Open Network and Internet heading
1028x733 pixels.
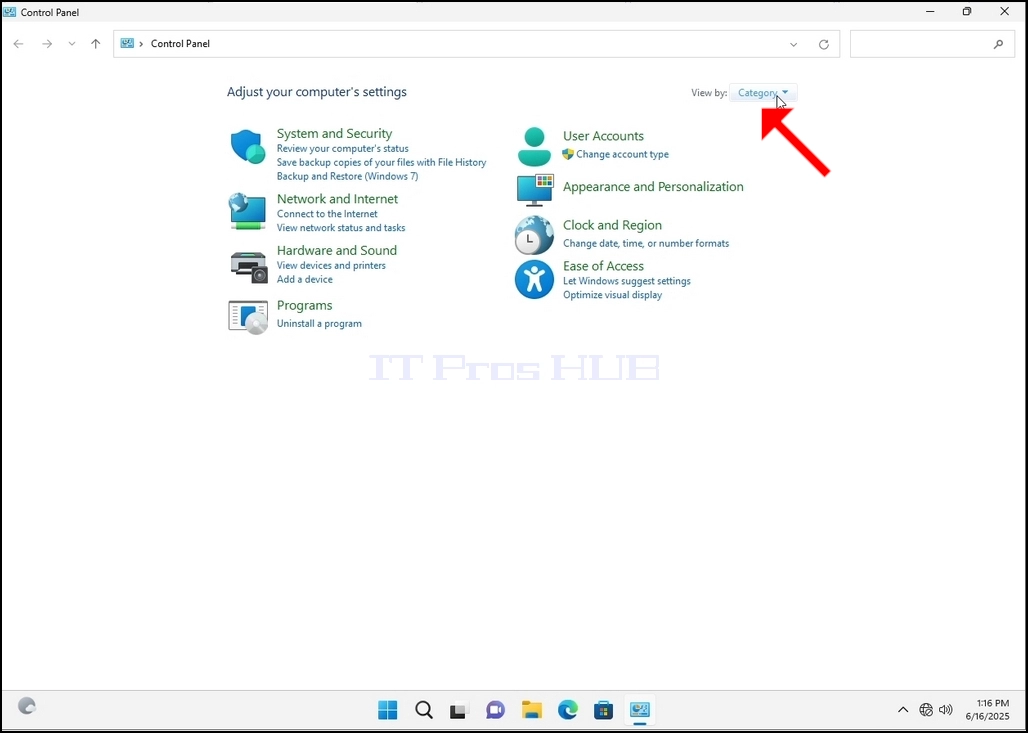(x=337, y=199)
